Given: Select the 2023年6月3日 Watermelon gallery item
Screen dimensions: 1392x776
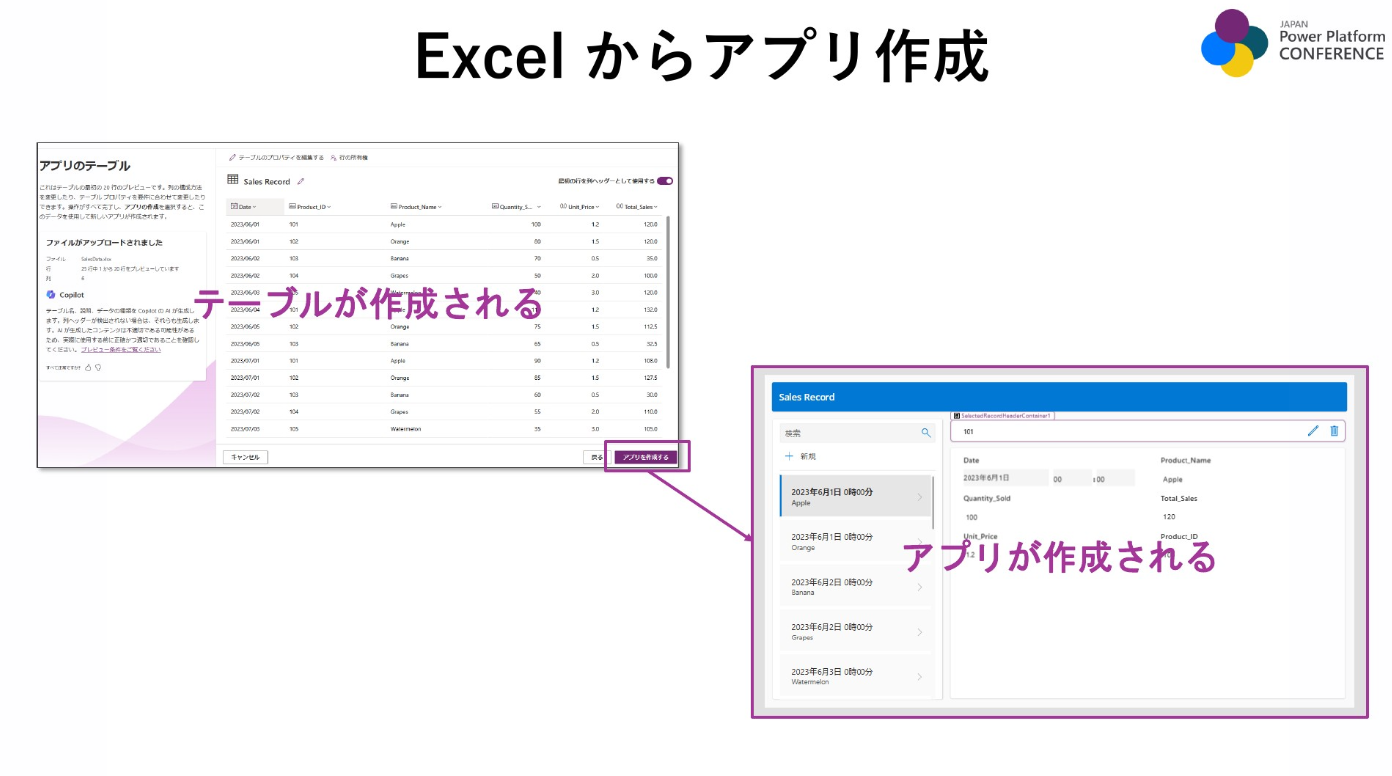Looking at the screenshot, I should [x=856, y=677].
